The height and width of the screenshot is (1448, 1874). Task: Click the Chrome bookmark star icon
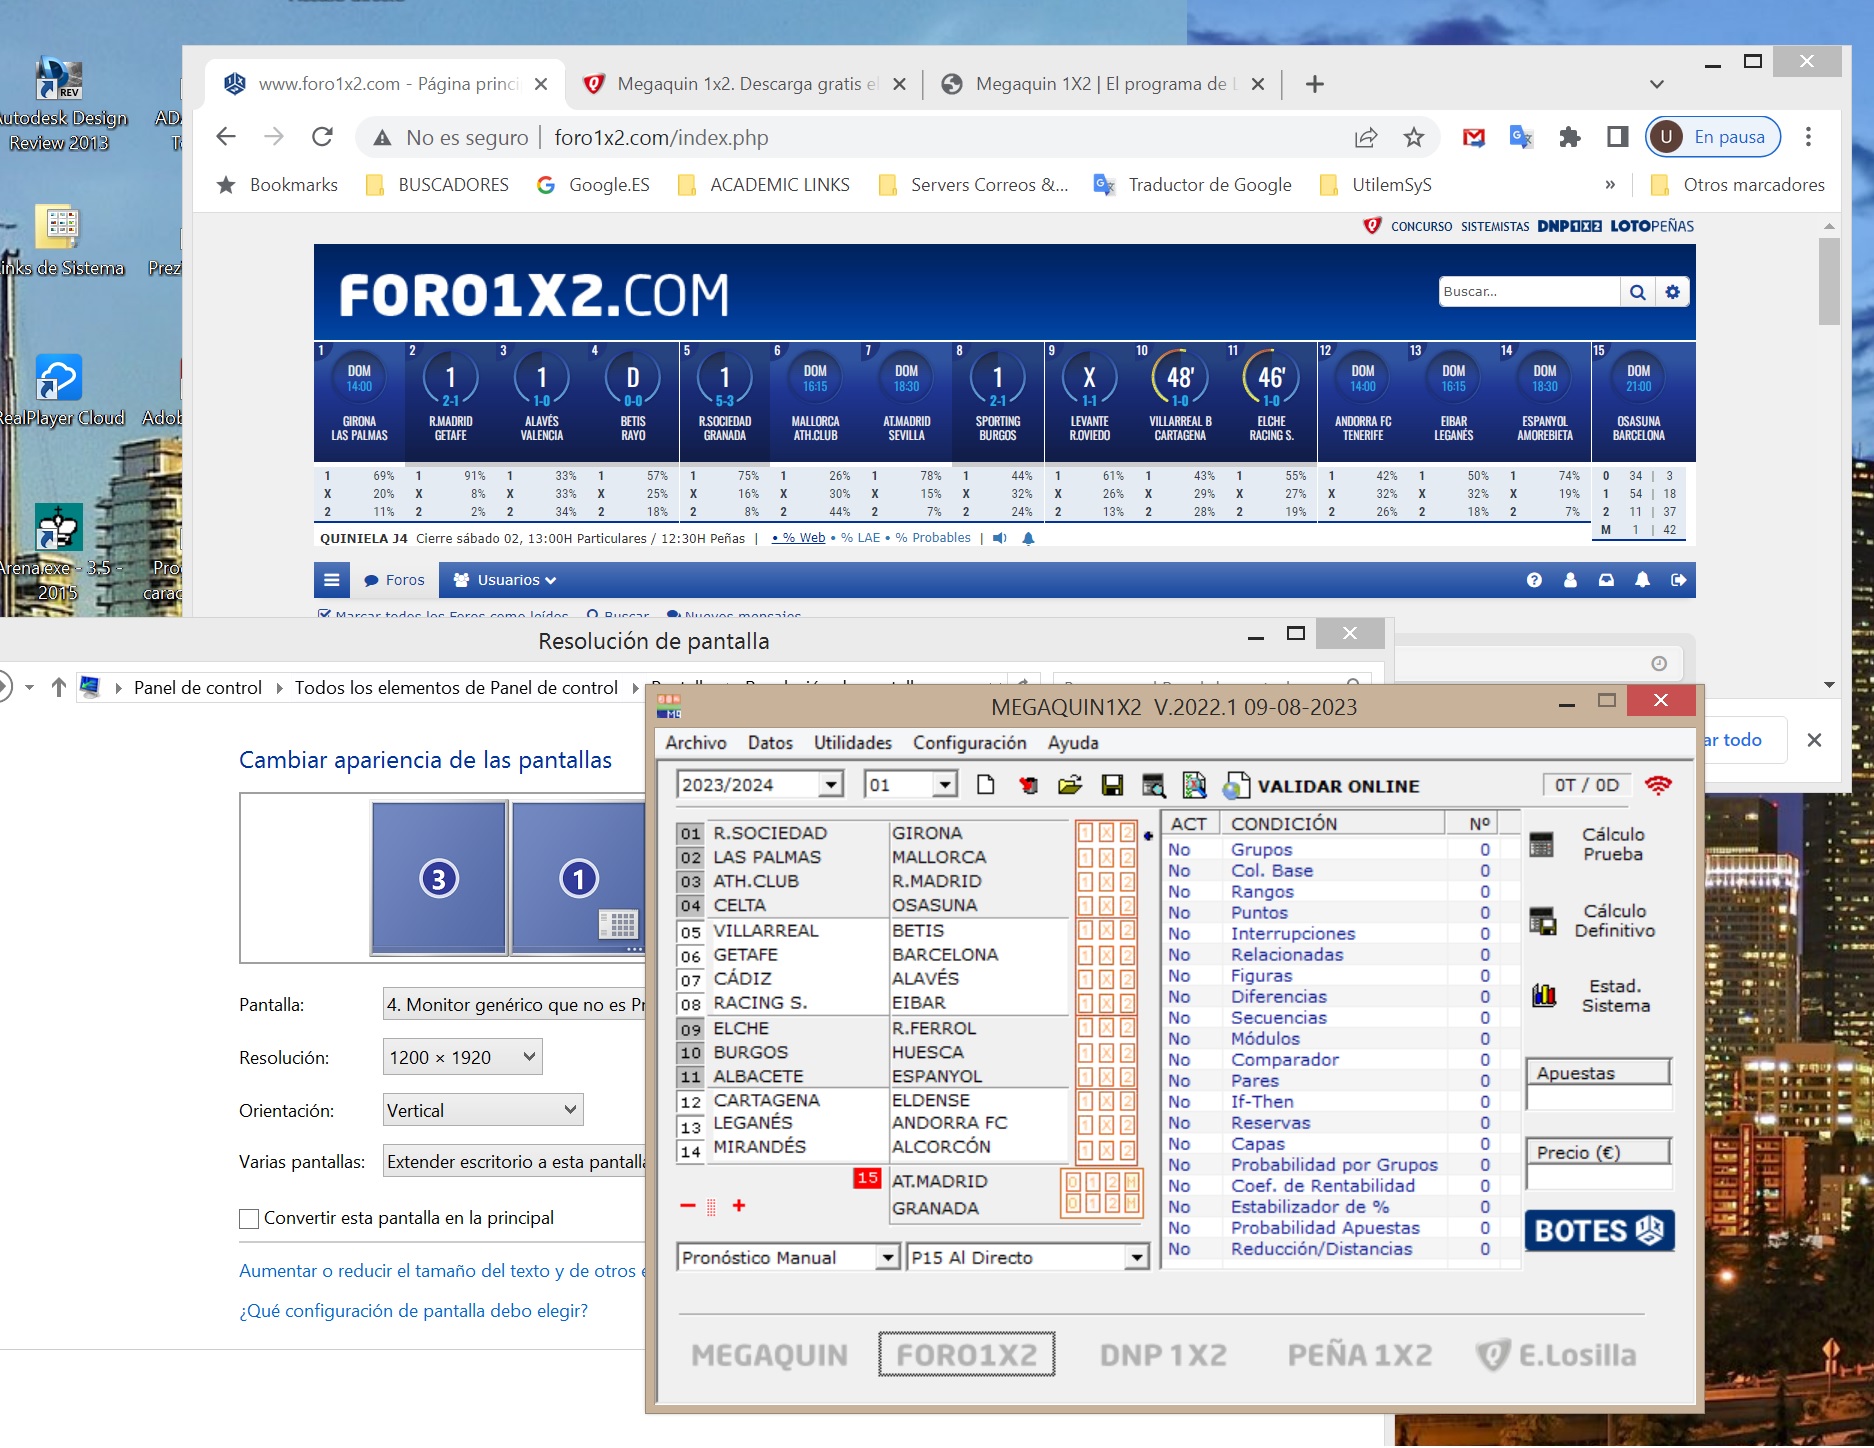click(1413, 138)
